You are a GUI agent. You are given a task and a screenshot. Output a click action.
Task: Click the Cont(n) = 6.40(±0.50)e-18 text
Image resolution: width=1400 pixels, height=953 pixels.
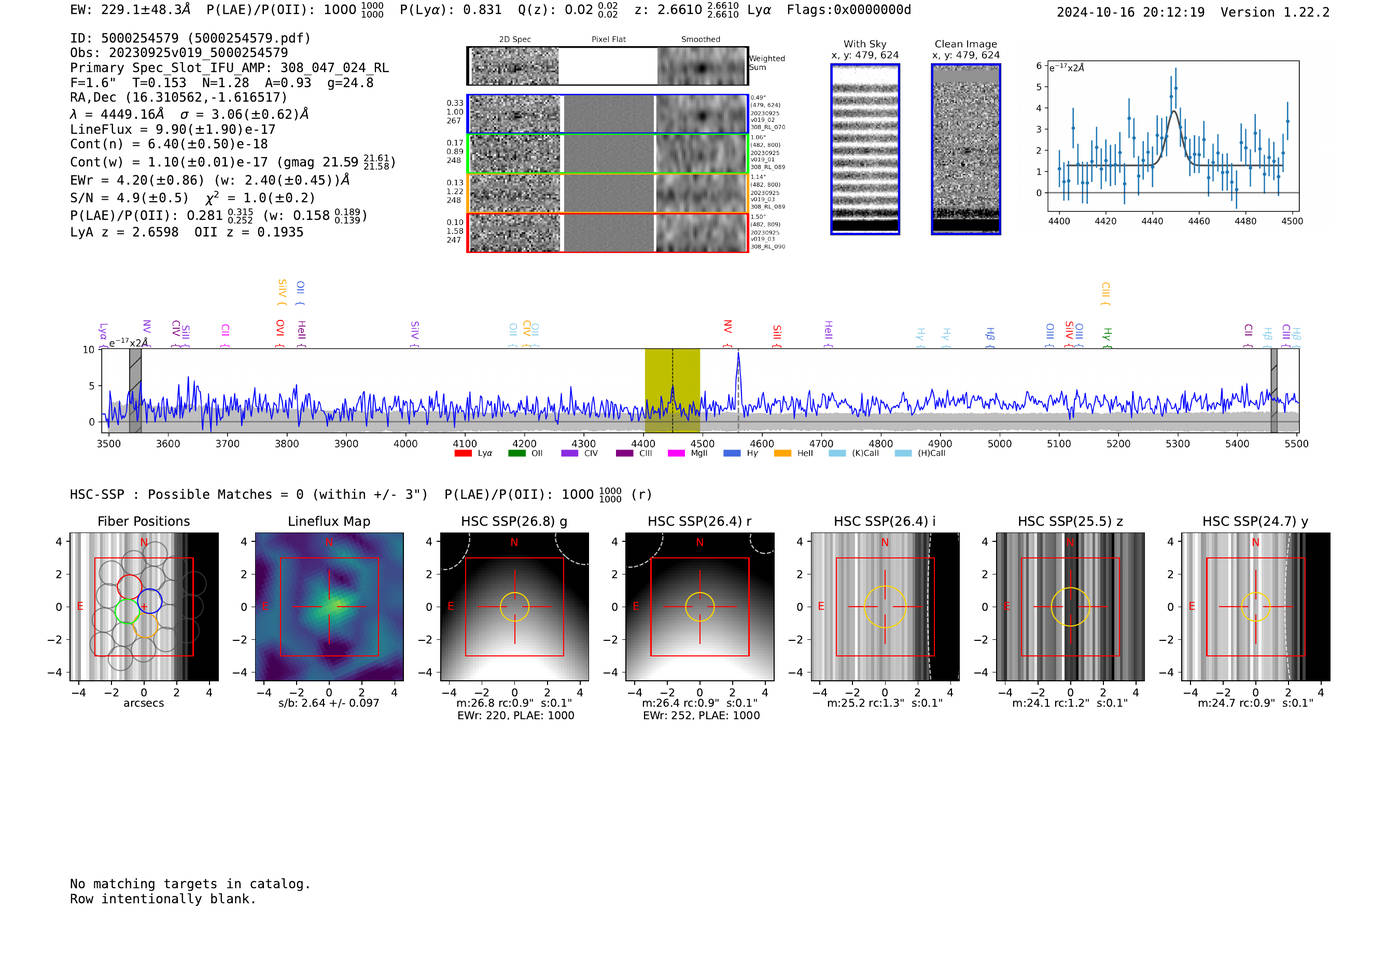click(x=169, y=144)
